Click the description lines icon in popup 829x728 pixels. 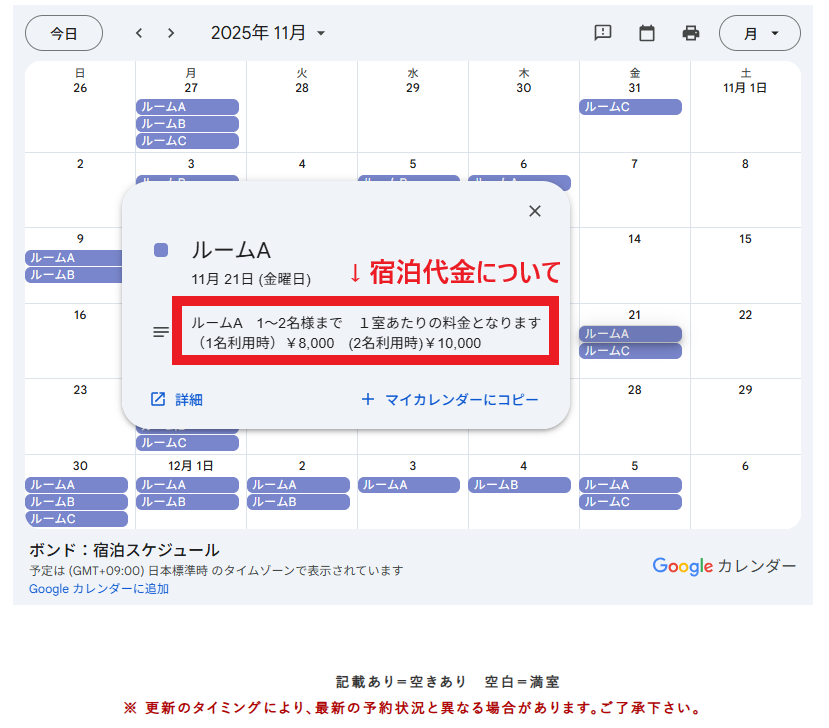click(x=161, y=332)
